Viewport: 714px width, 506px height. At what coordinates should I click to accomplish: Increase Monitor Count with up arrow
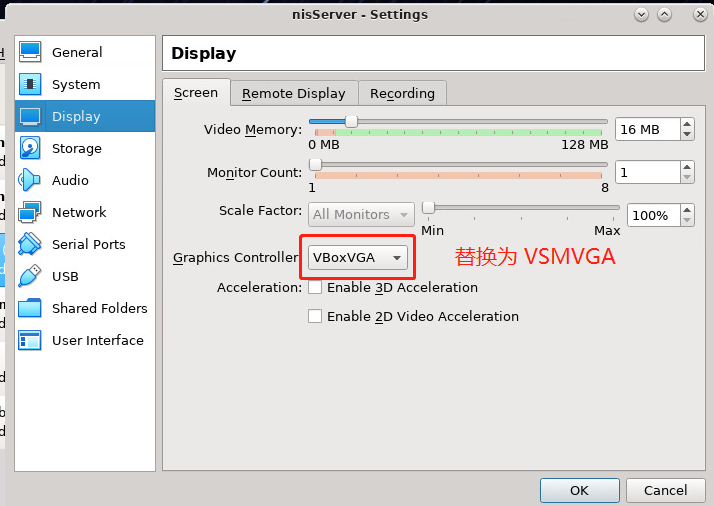click(687, 167)
